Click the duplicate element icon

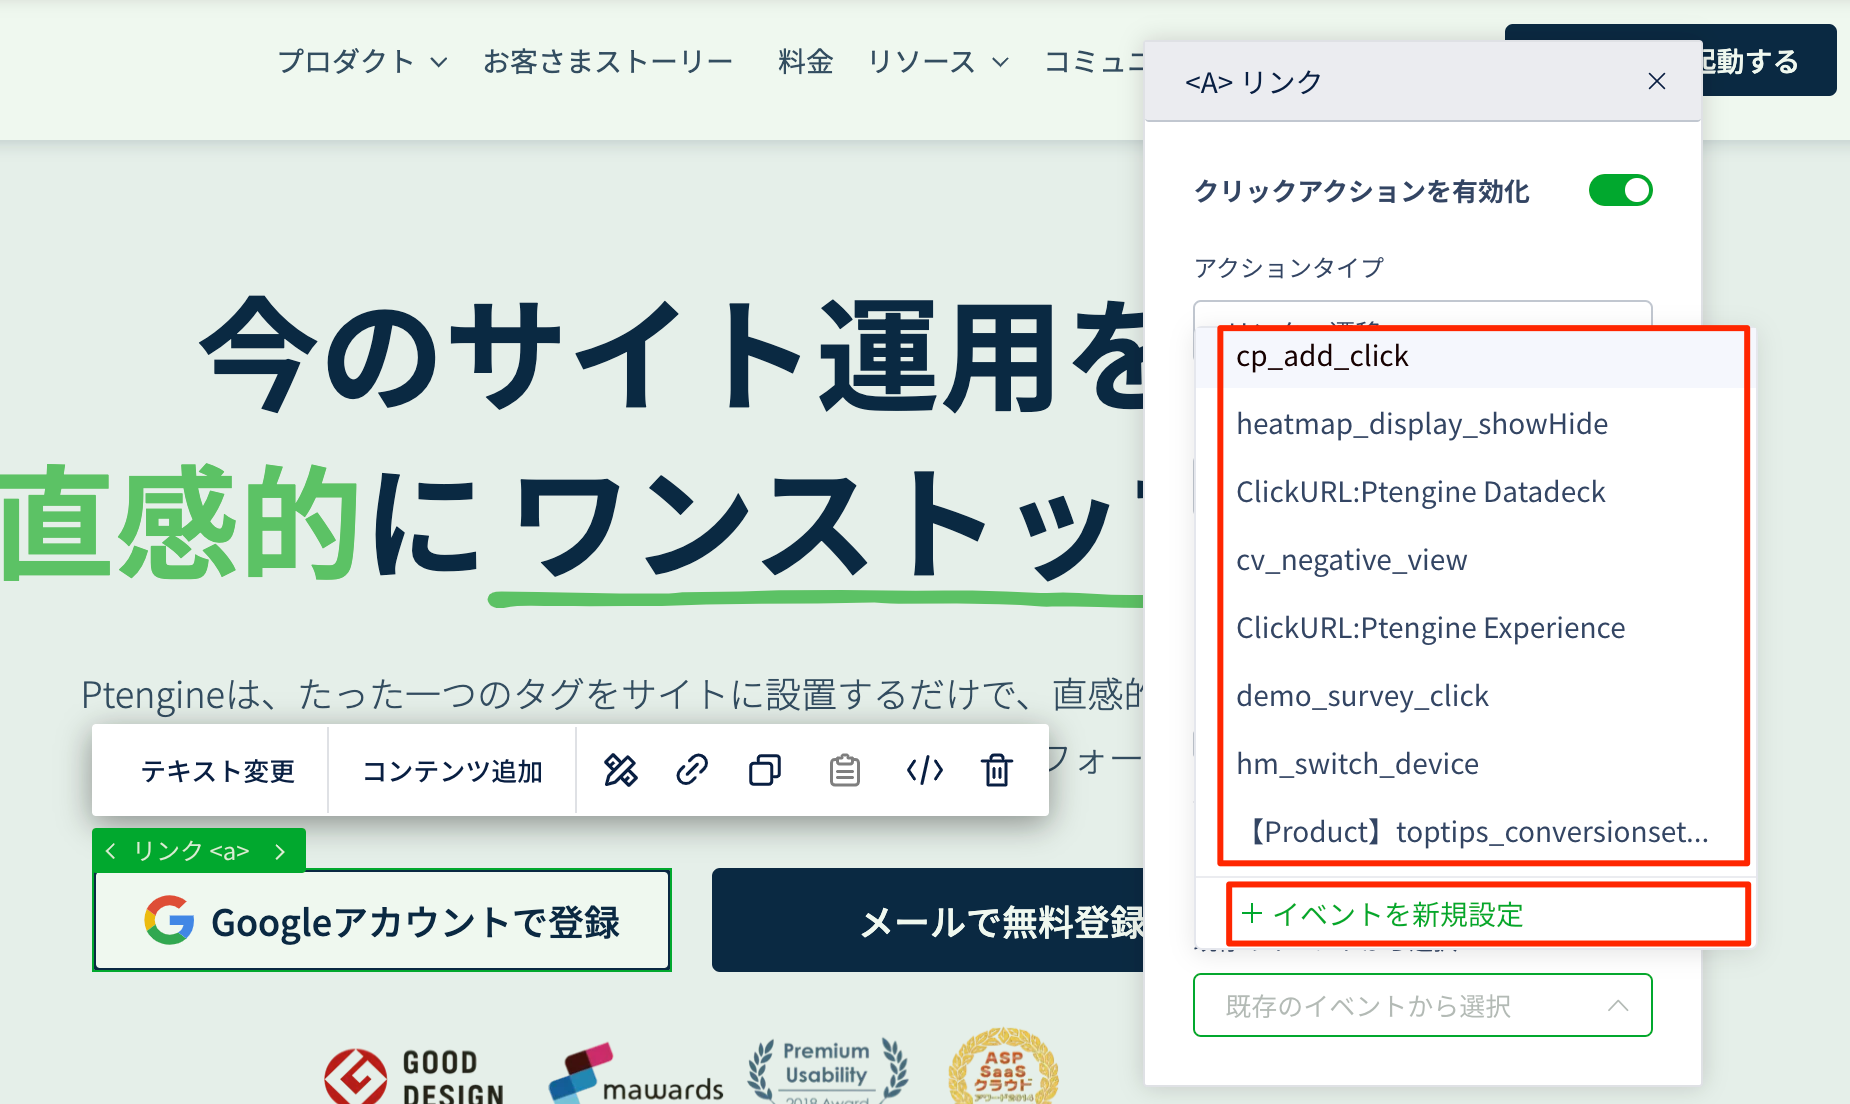click(x=765, y=770)
